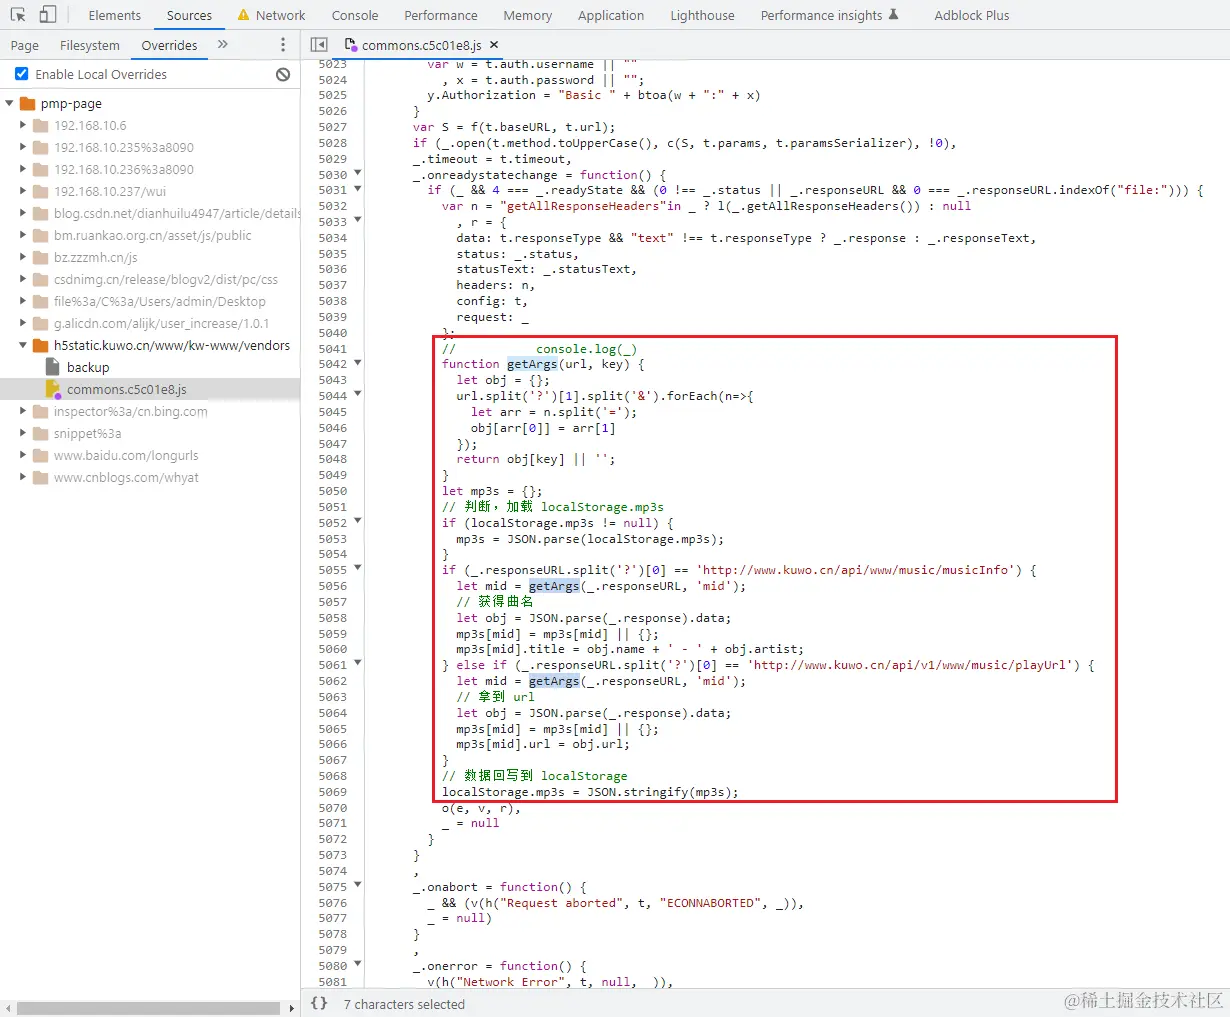Switch to the Memory panel
1230x1017 pixels.
click(527, 15)
